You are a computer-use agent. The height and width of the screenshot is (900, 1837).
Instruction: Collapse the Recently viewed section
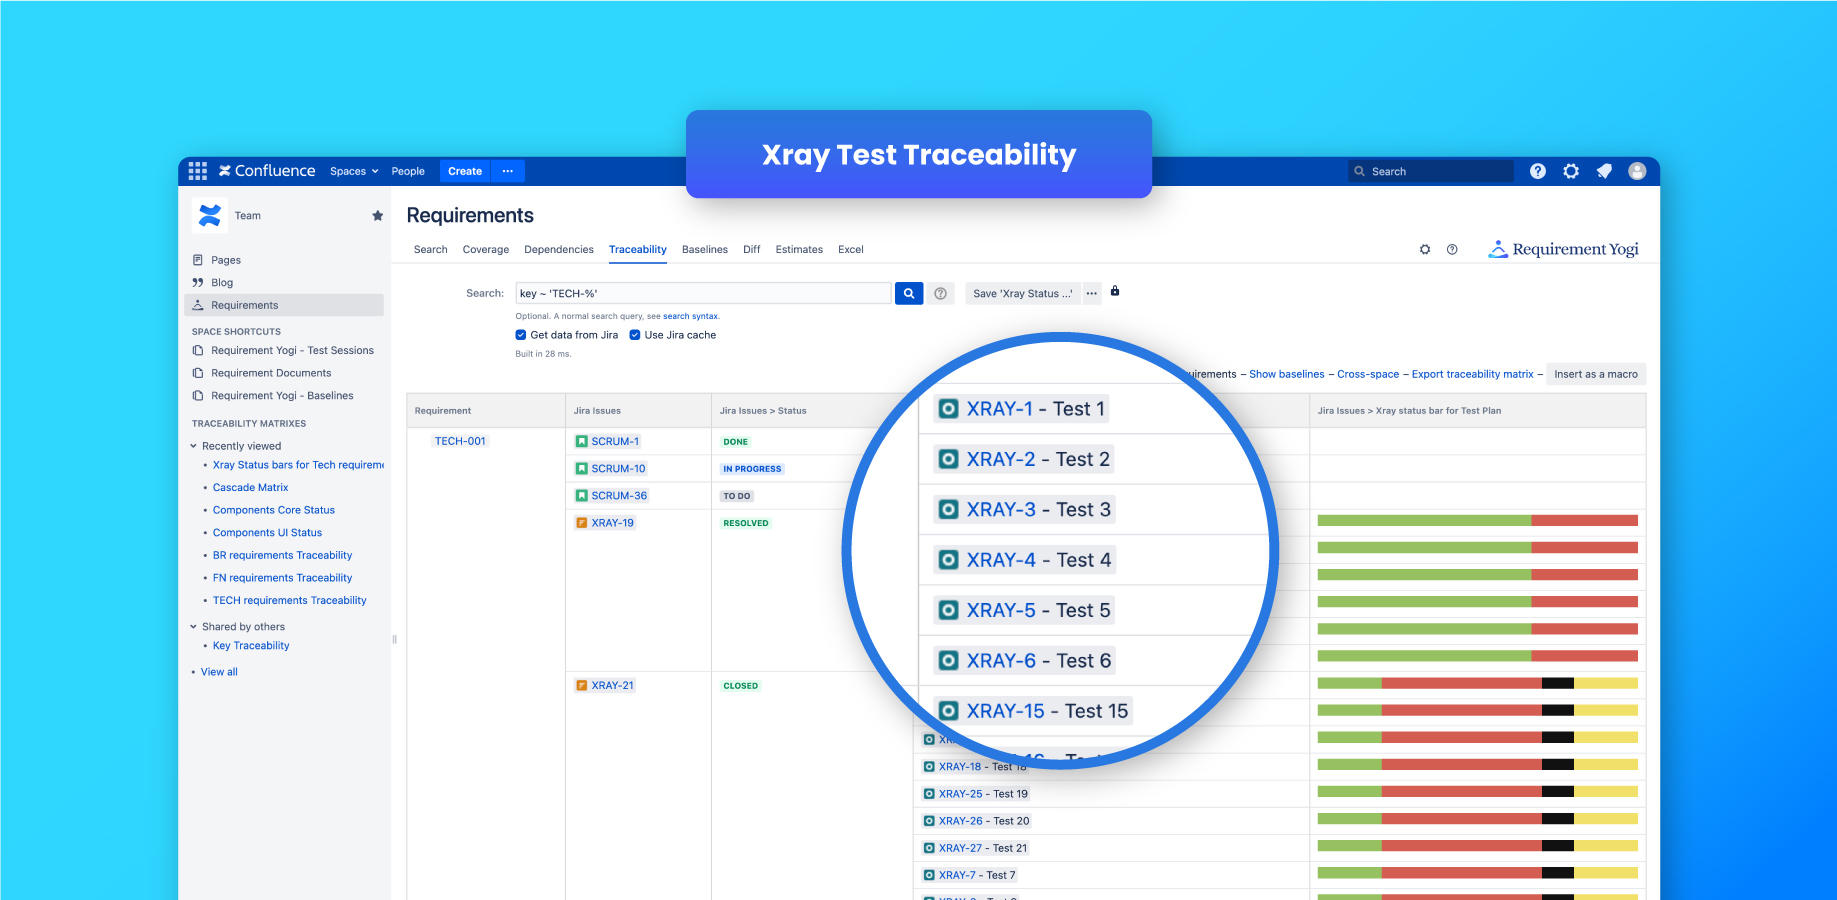coord(193,446)
